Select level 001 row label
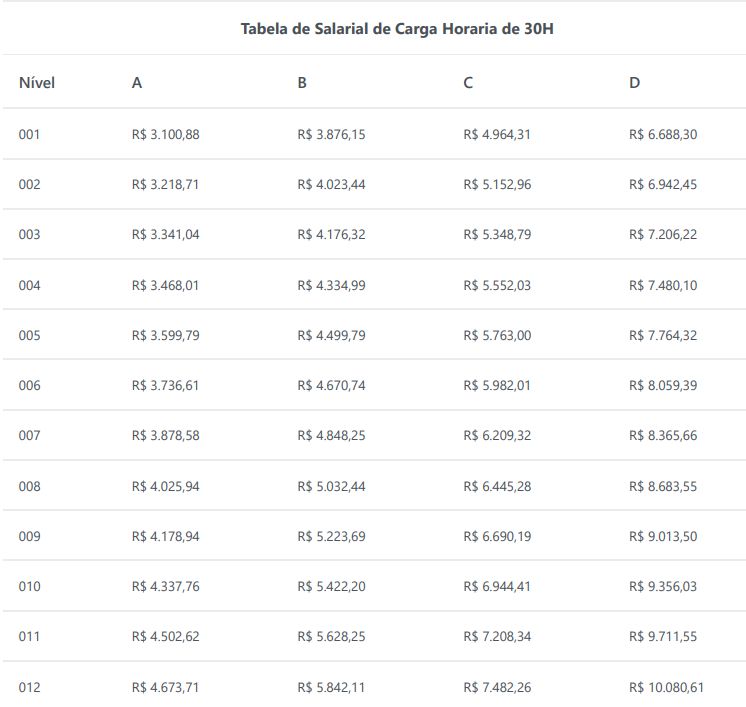Image resolution: width=746 pixels, height=707 pixels. pyautogui.click(x=29, y=134)
